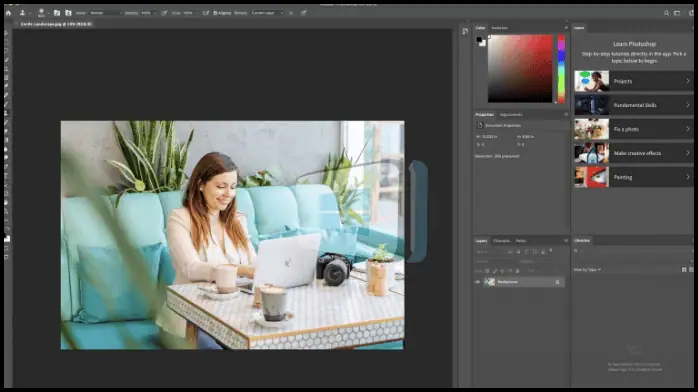The height and width of the screenshot is (392, 698).
Task: Click the Search icon at top right
Action: (666, 13)
